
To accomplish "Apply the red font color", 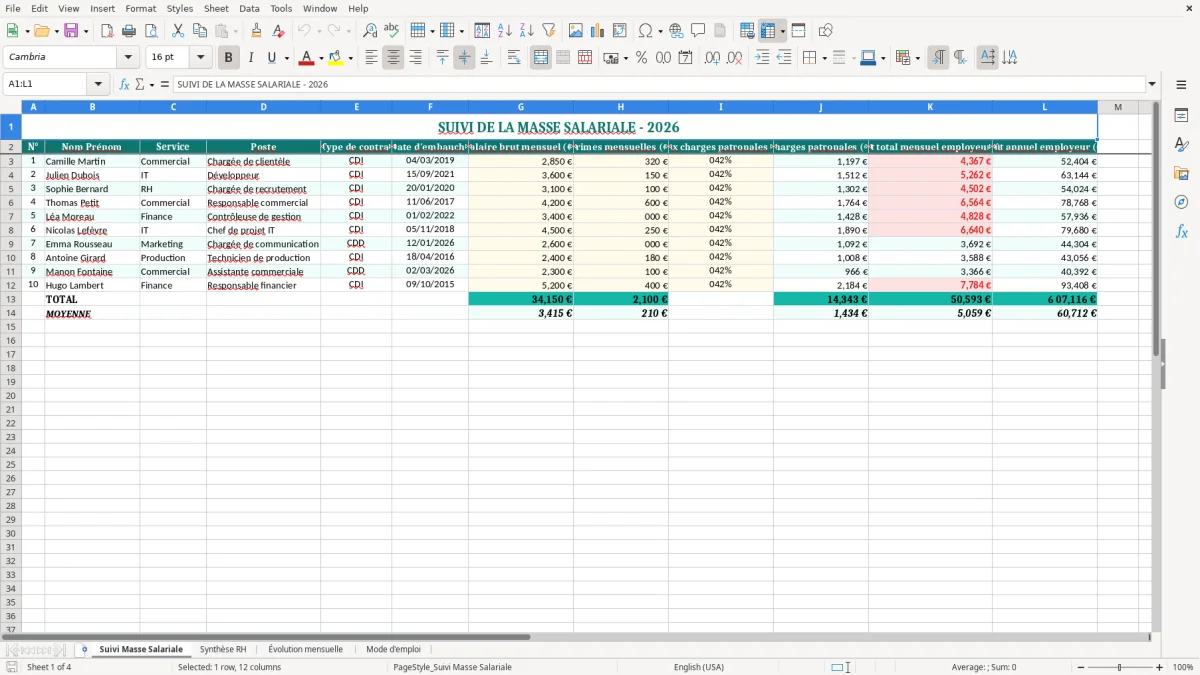I will pyautogui.click(x=307, y=58).
